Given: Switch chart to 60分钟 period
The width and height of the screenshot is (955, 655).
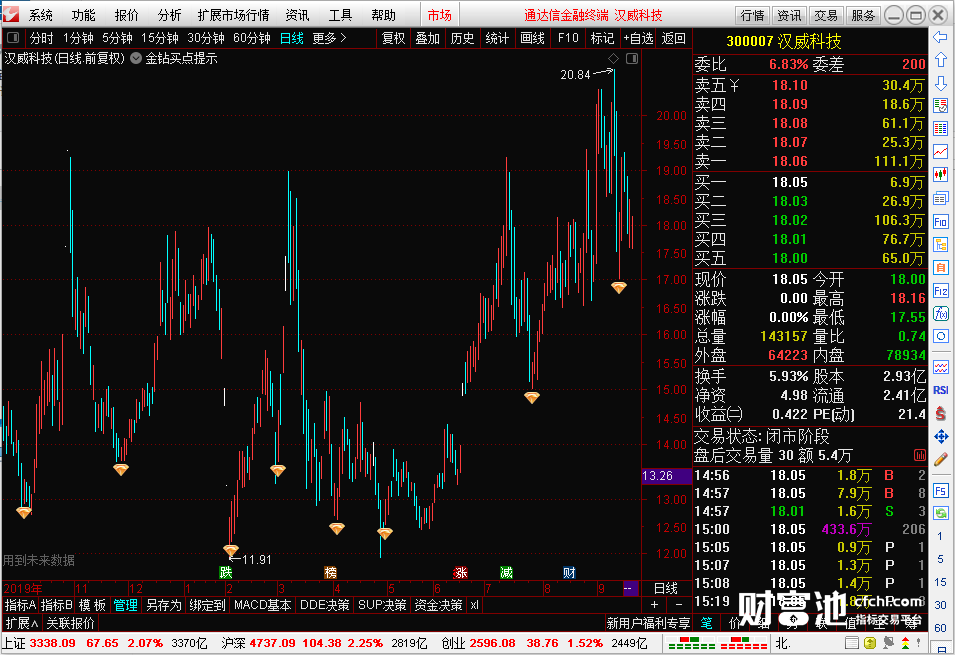Looking at the screenshot, I should (x=252, y=38).
